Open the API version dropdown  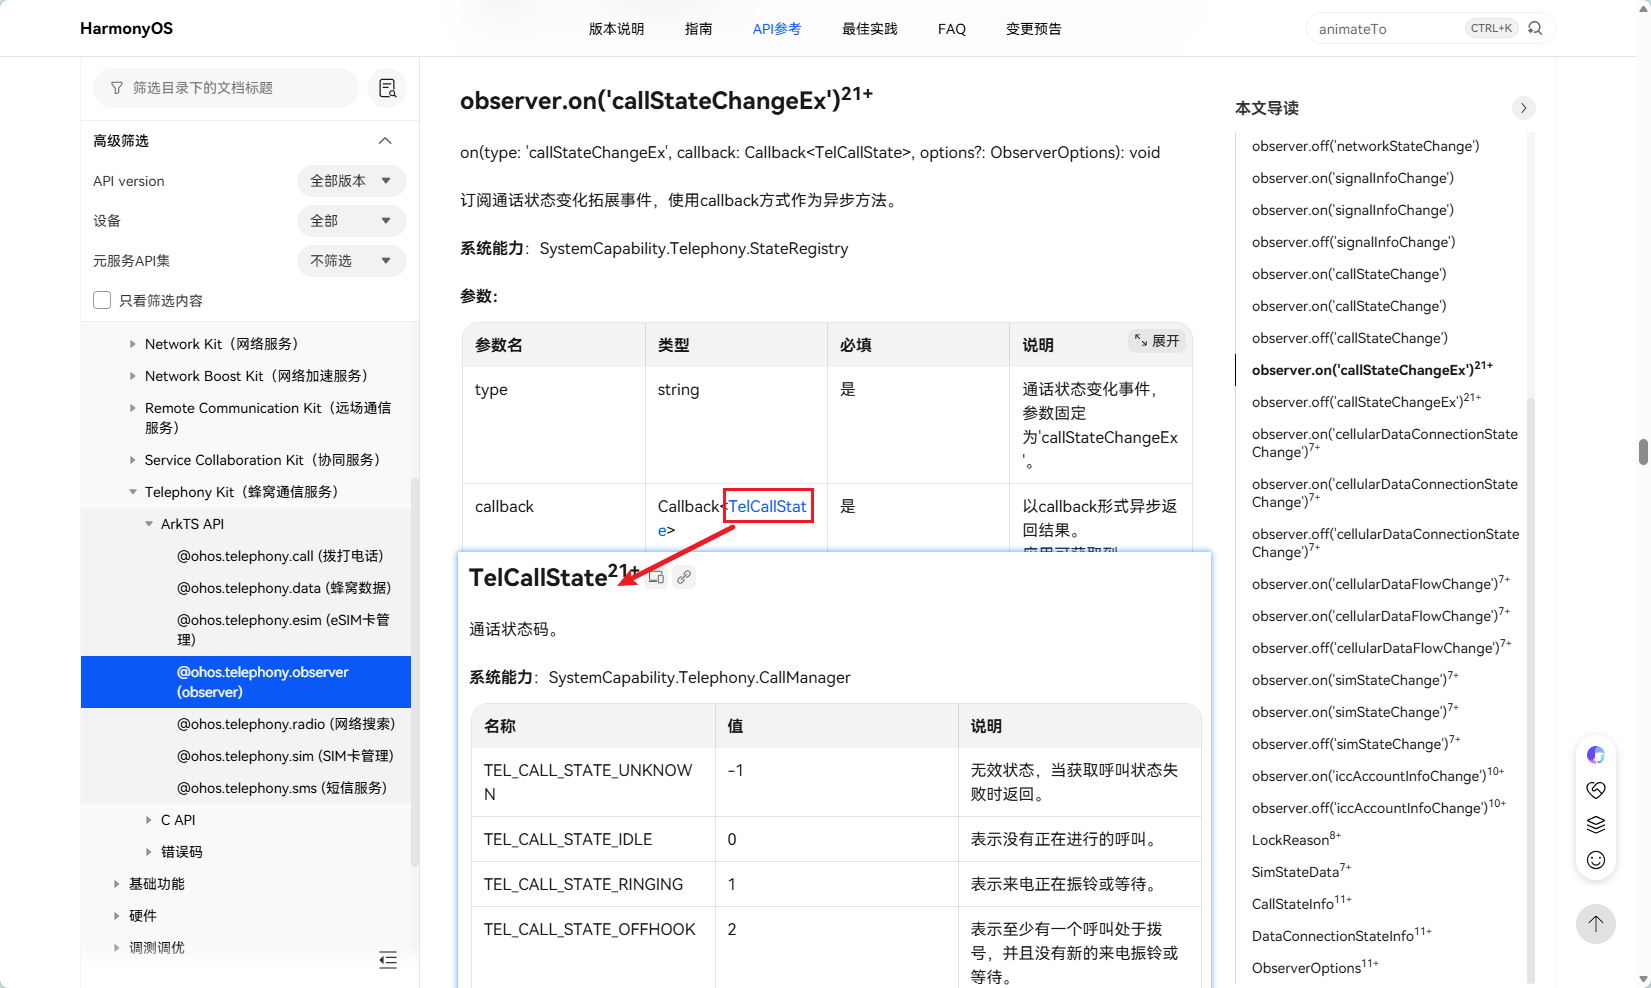[351, 181]
